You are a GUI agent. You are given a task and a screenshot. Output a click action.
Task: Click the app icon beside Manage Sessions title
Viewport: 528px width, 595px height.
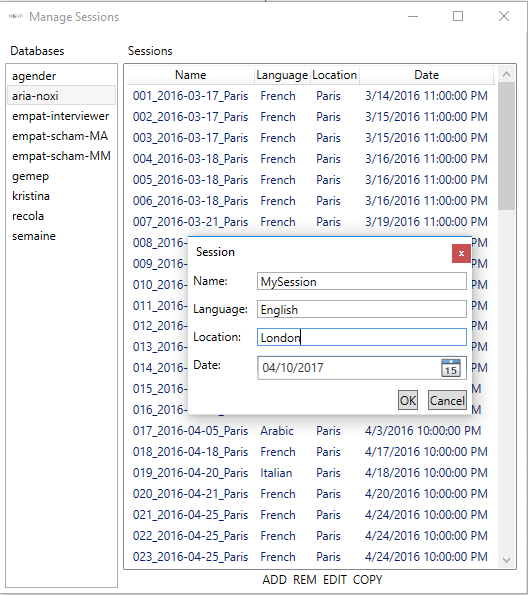[16, 16]
